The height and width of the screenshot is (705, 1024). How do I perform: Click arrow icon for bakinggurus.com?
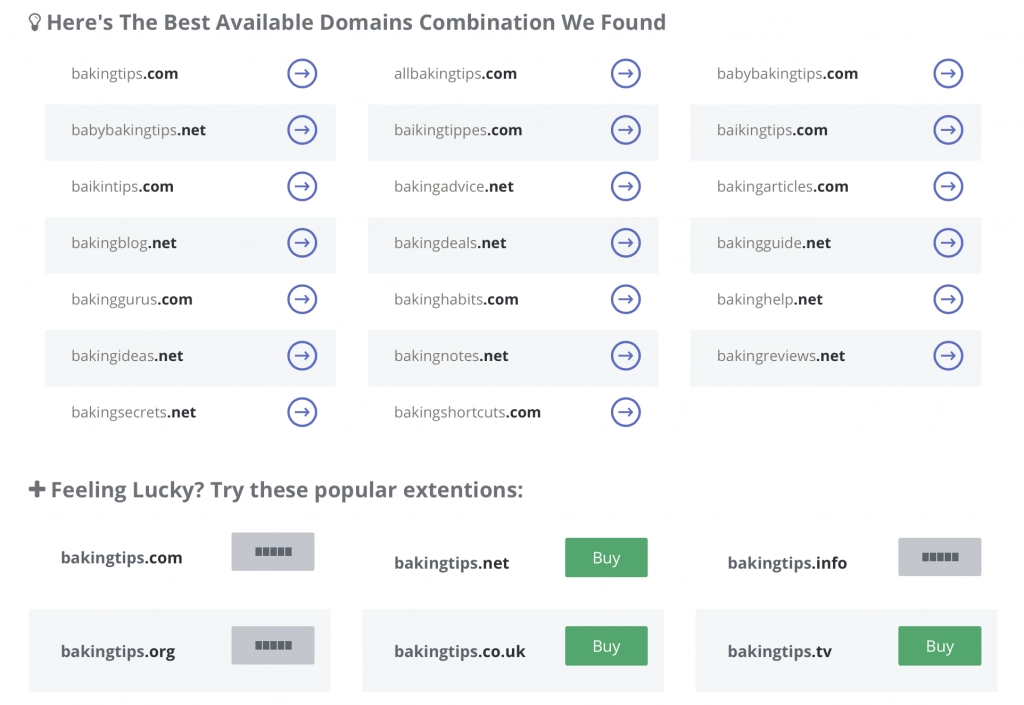(x=302, y=299)
